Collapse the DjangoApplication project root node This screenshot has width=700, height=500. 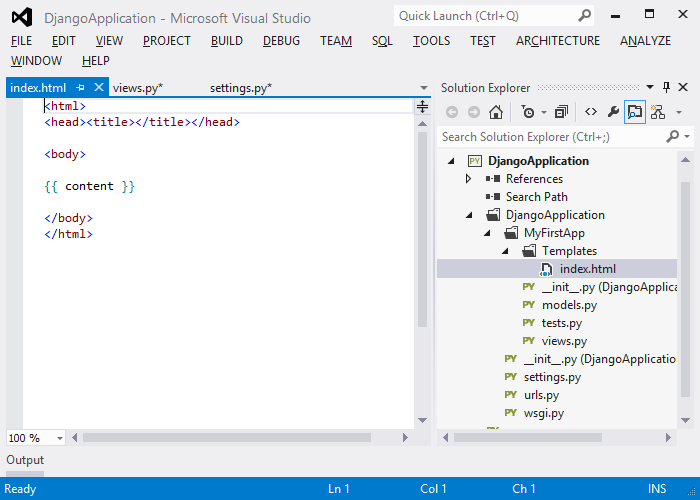pyautogui.click(x=451, y=161)
